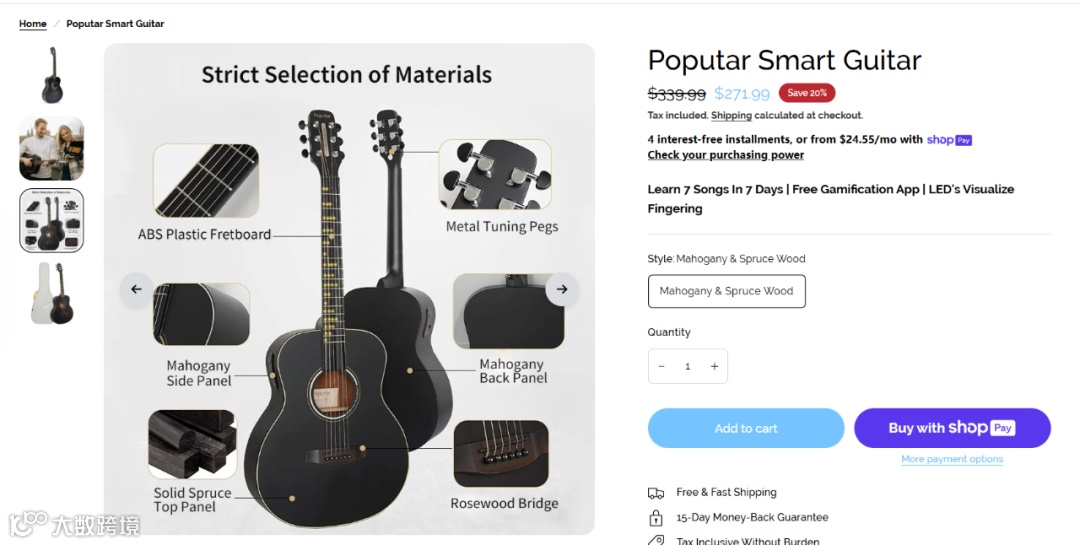Viewport: 1080px width, 545px height.
Task: Click the Shop Pay logo badge
Action: click(949, 140)
